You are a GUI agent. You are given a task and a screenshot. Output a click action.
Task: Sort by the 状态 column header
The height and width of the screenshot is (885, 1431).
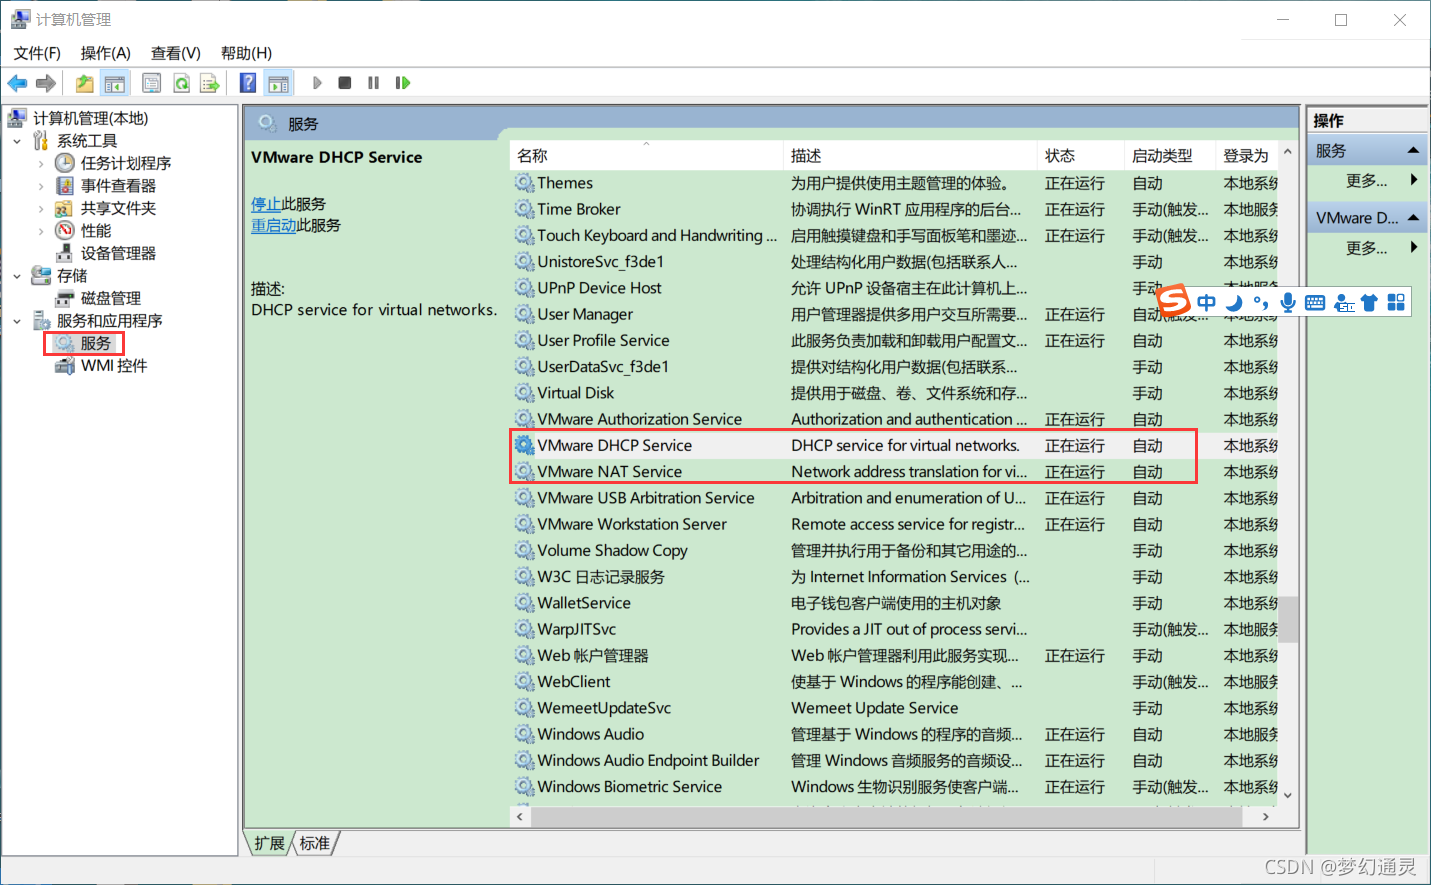1080,156
